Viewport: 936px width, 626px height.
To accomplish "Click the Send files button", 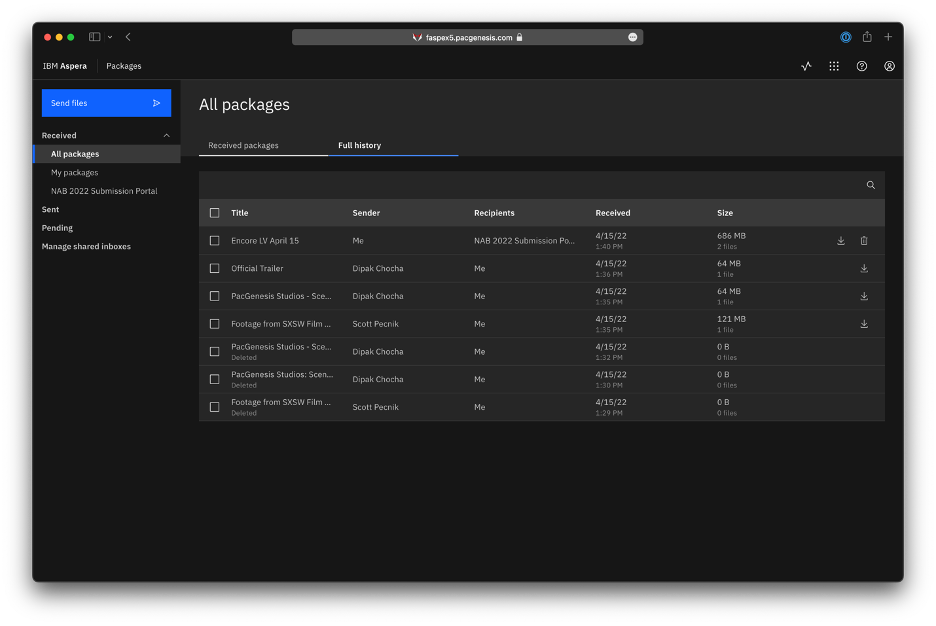I will point(106,103).
